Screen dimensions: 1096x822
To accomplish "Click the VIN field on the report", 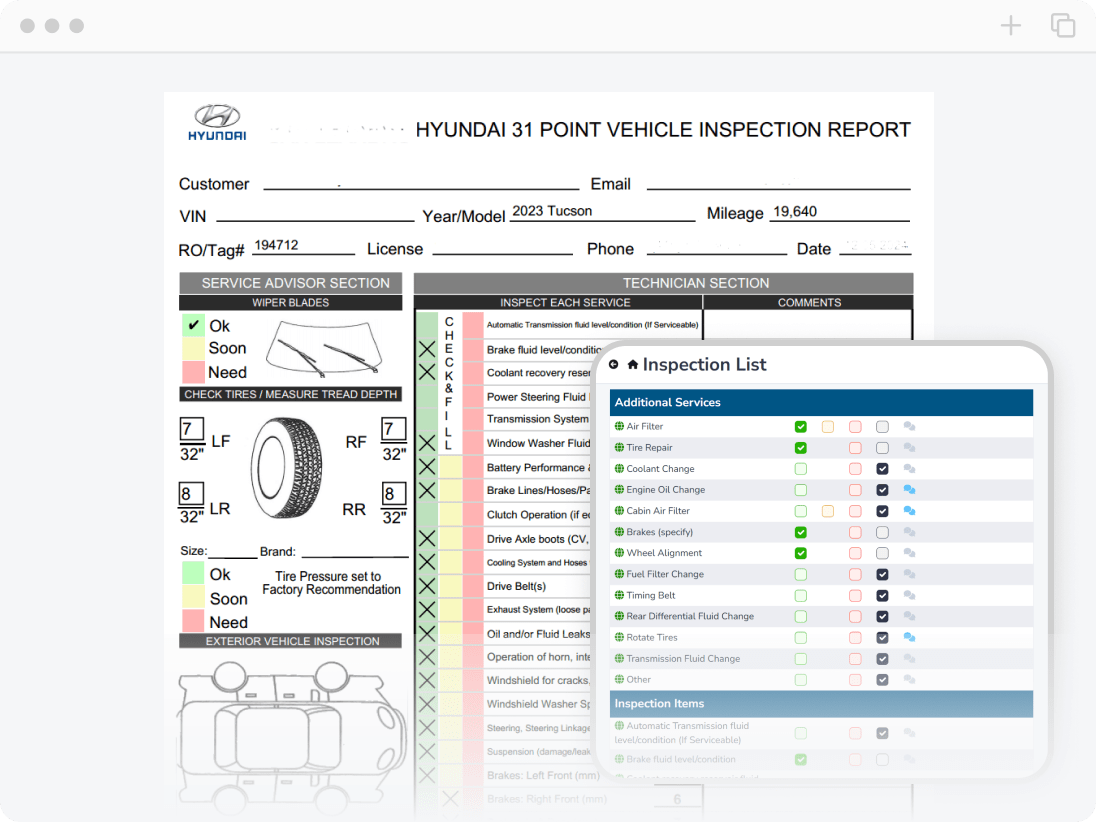I will 315,214.
